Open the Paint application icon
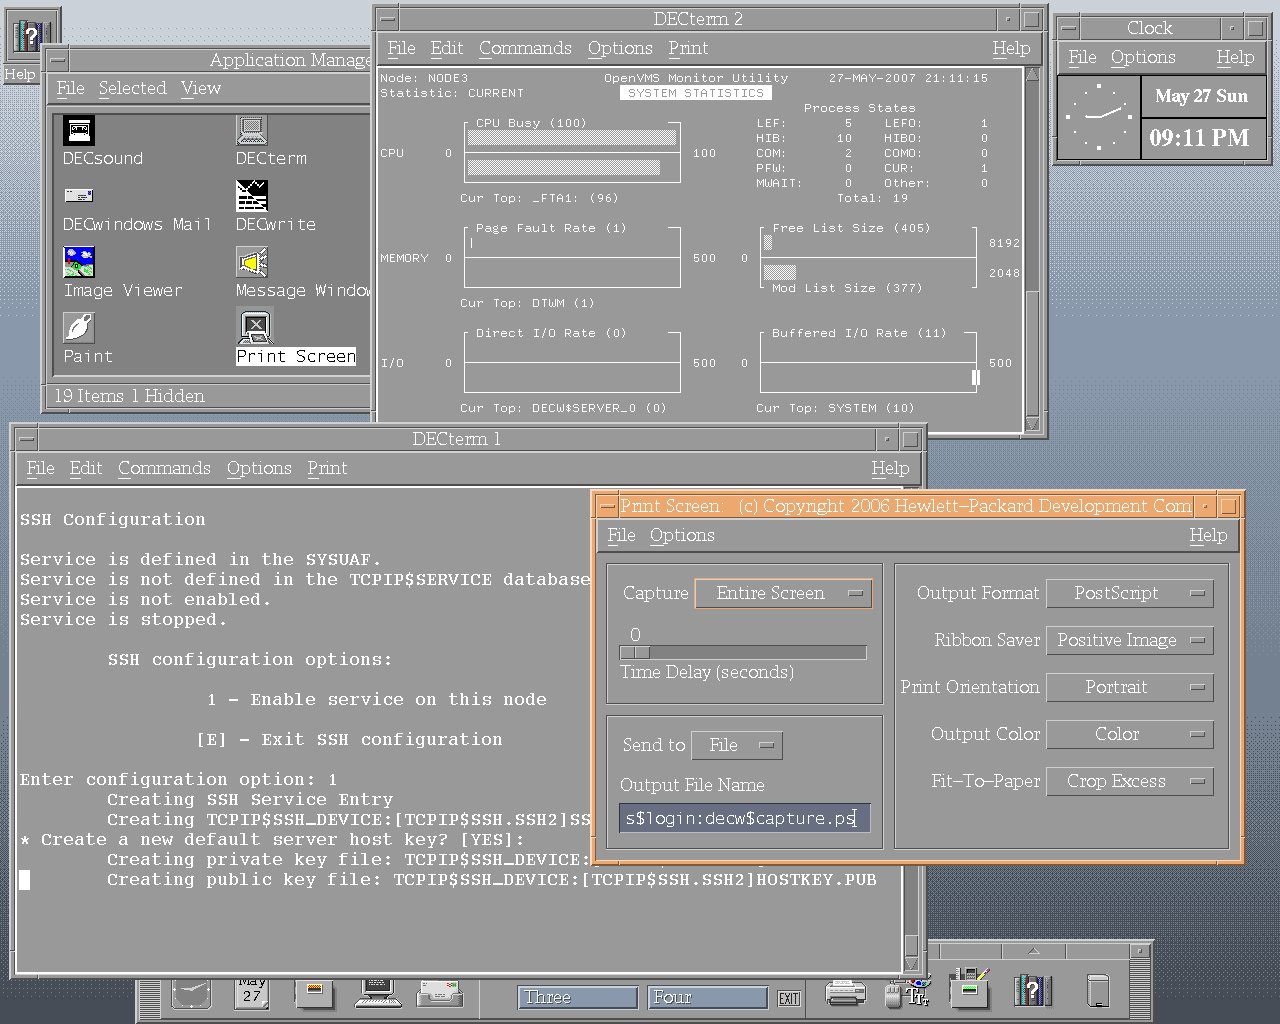The width and height of the screenshot is (1280, 1024). tap(79, 328)
